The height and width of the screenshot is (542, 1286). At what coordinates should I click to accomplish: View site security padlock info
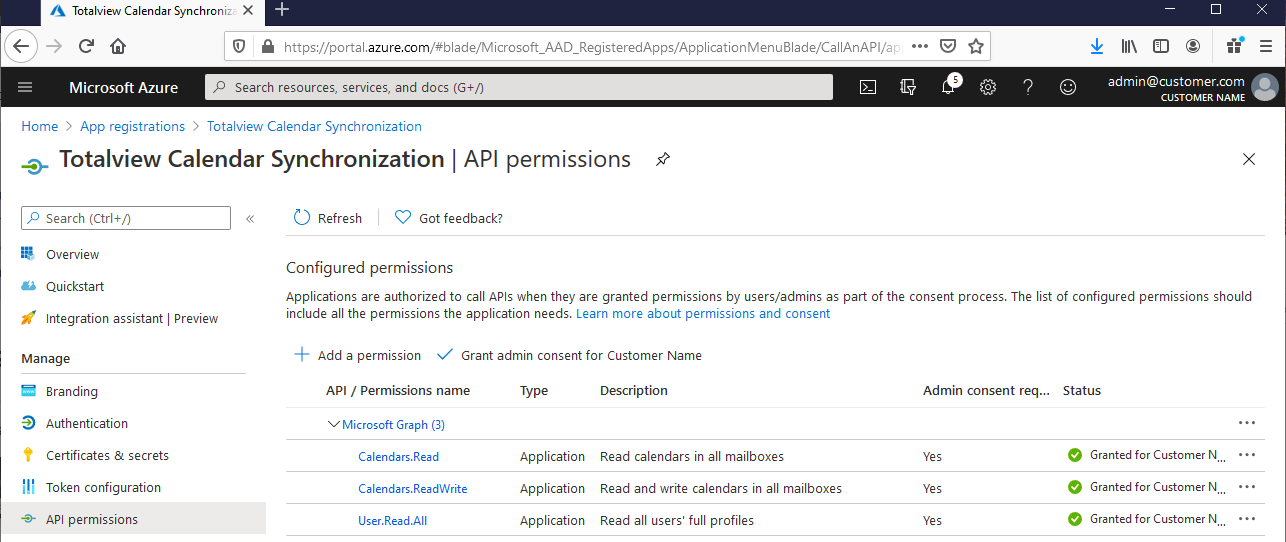(266, 46)
